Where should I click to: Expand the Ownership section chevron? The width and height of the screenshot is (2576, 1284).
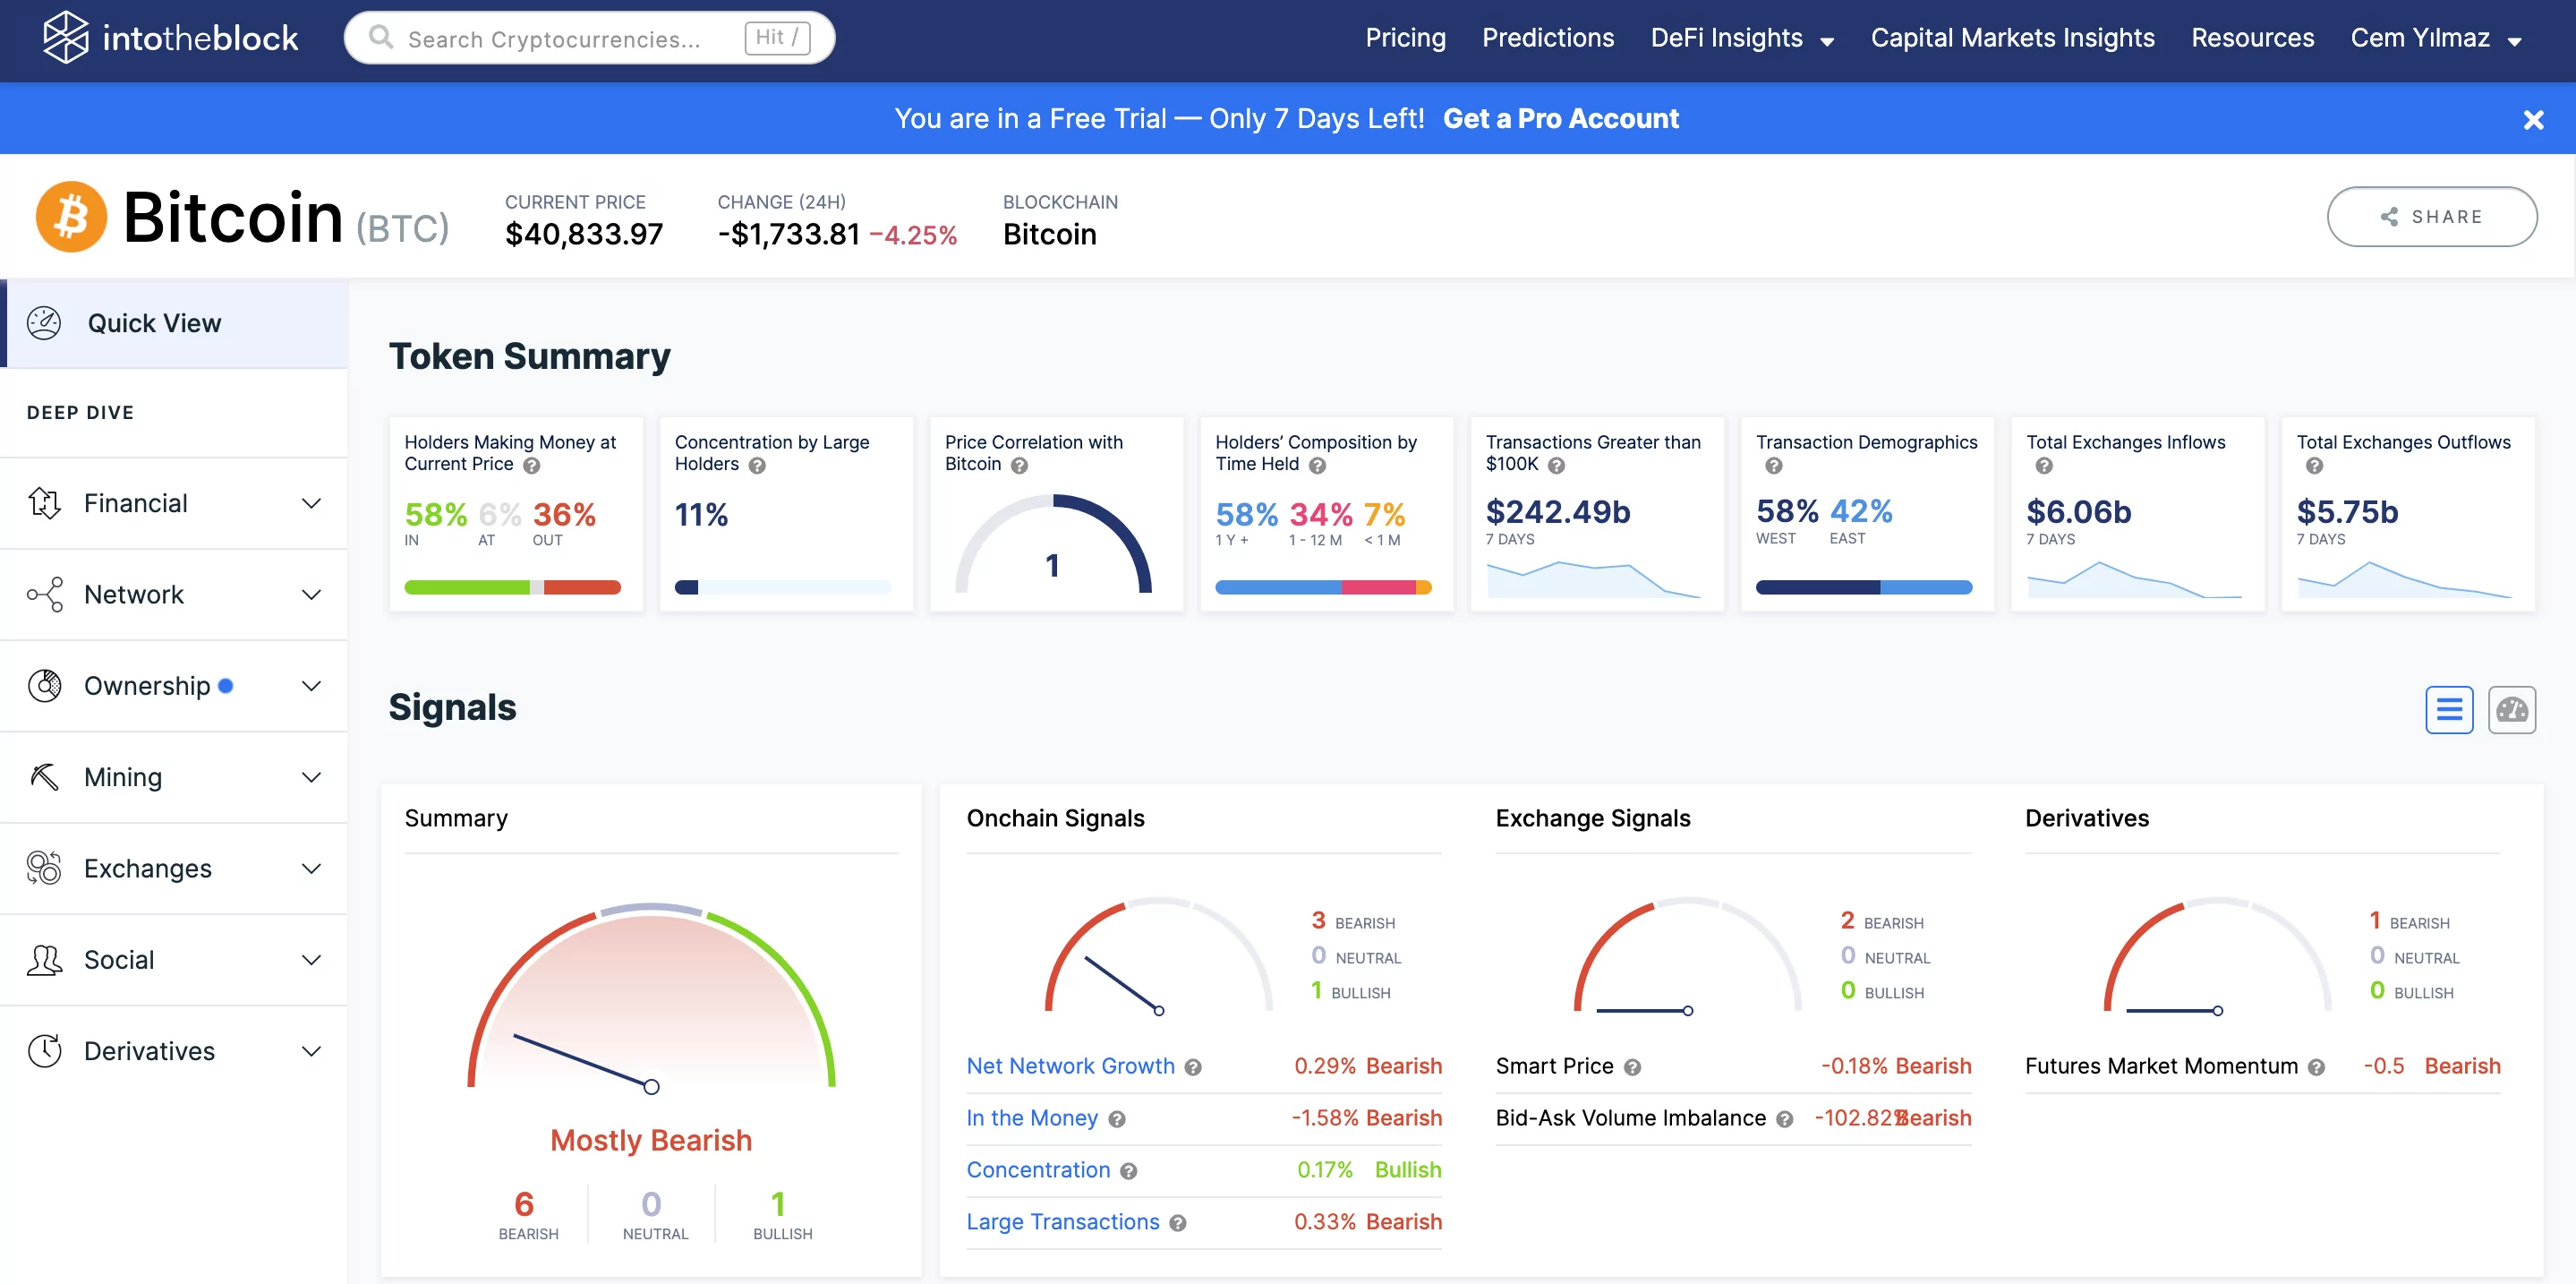311,686
